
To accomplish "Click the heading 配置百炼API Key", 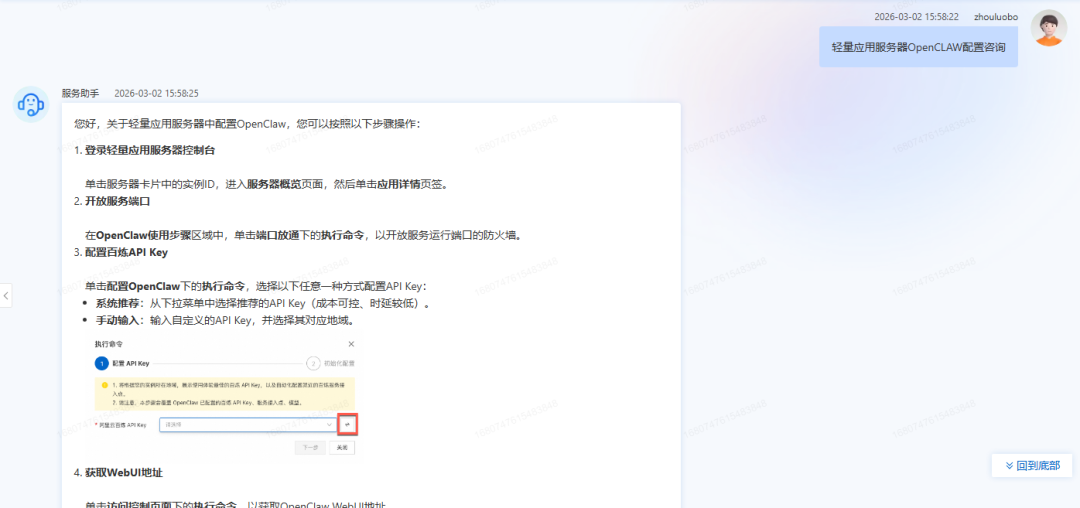I will coord(126,252).
